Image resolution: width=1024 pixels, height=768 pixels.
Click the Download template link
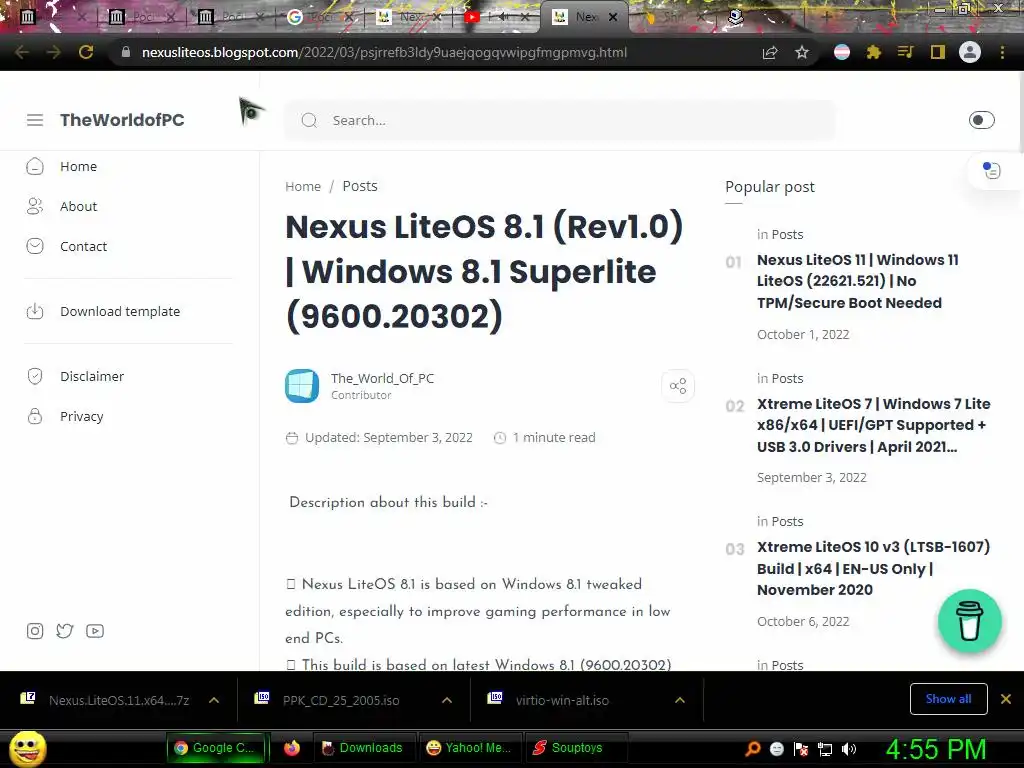pyautogui.click(x=120, y=312)
